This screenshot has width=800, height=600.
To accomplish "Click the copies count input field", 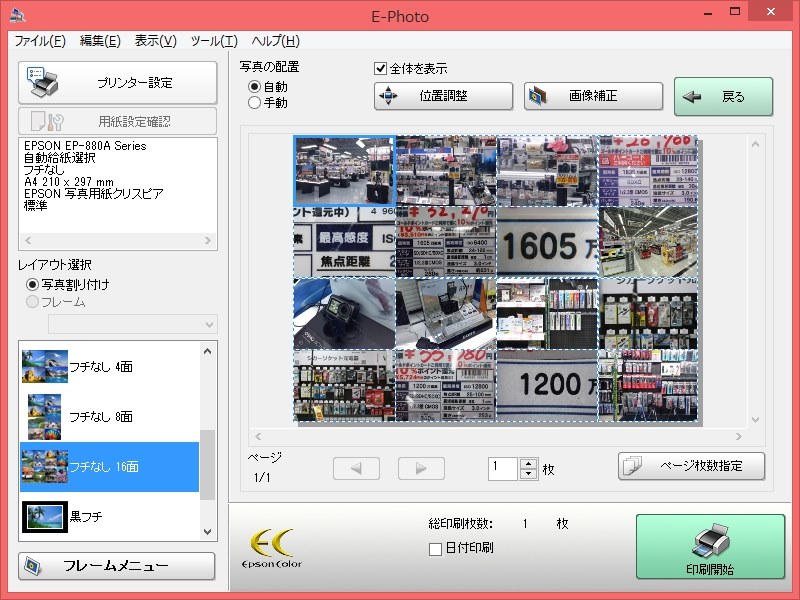I will tap(503, 468).
